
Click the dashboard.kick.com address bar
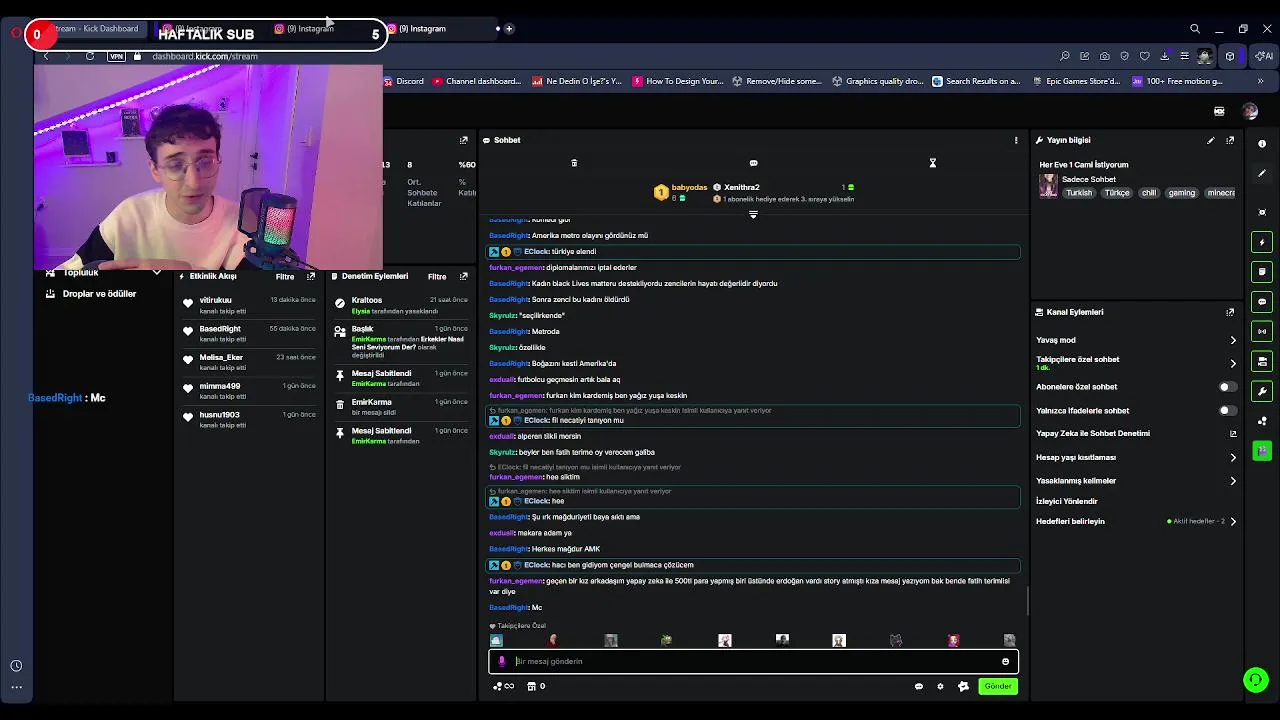point(205,56)
